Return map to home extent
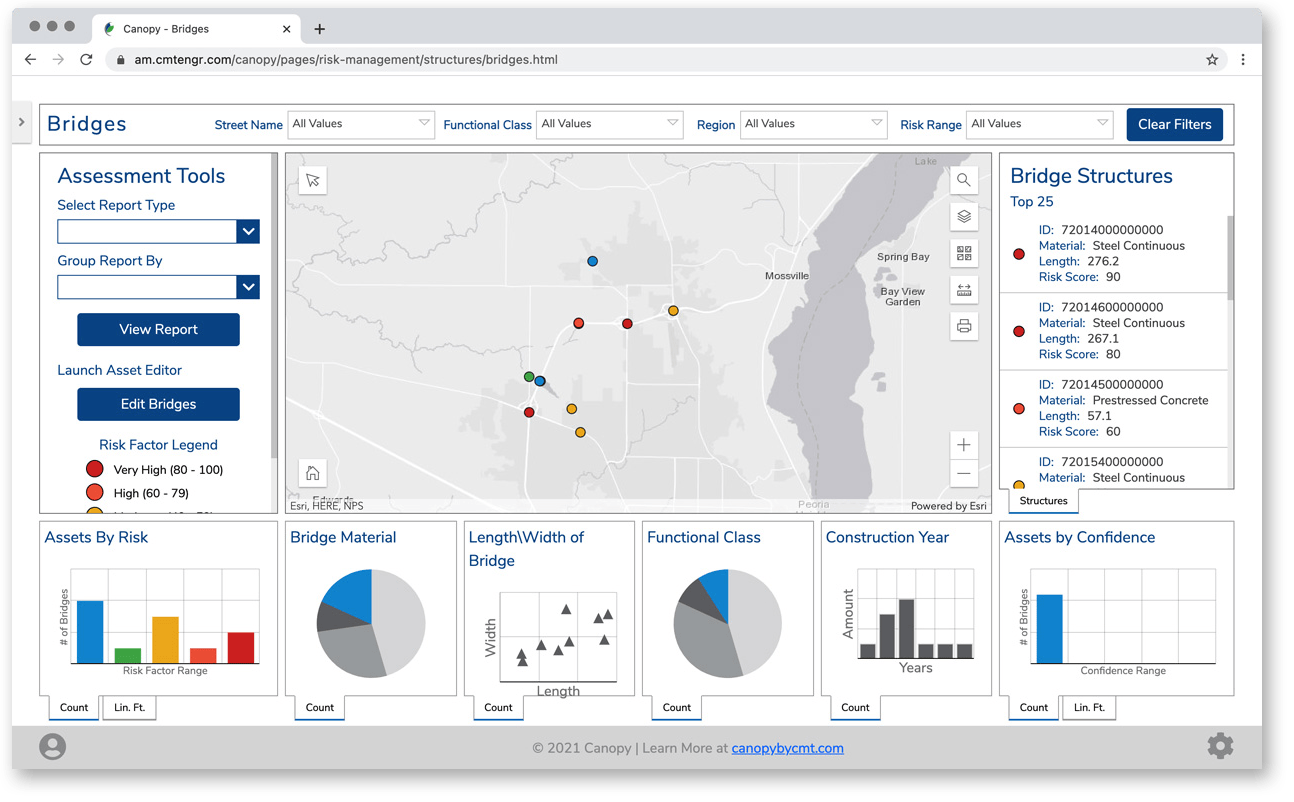 pos(313,473)
